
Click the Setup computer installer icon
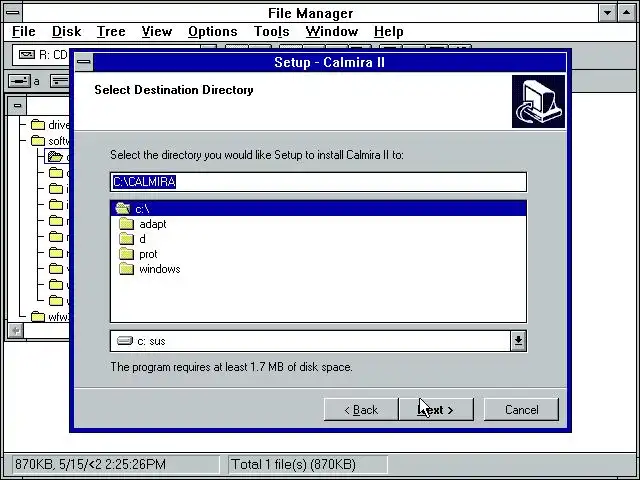(538, 102)
